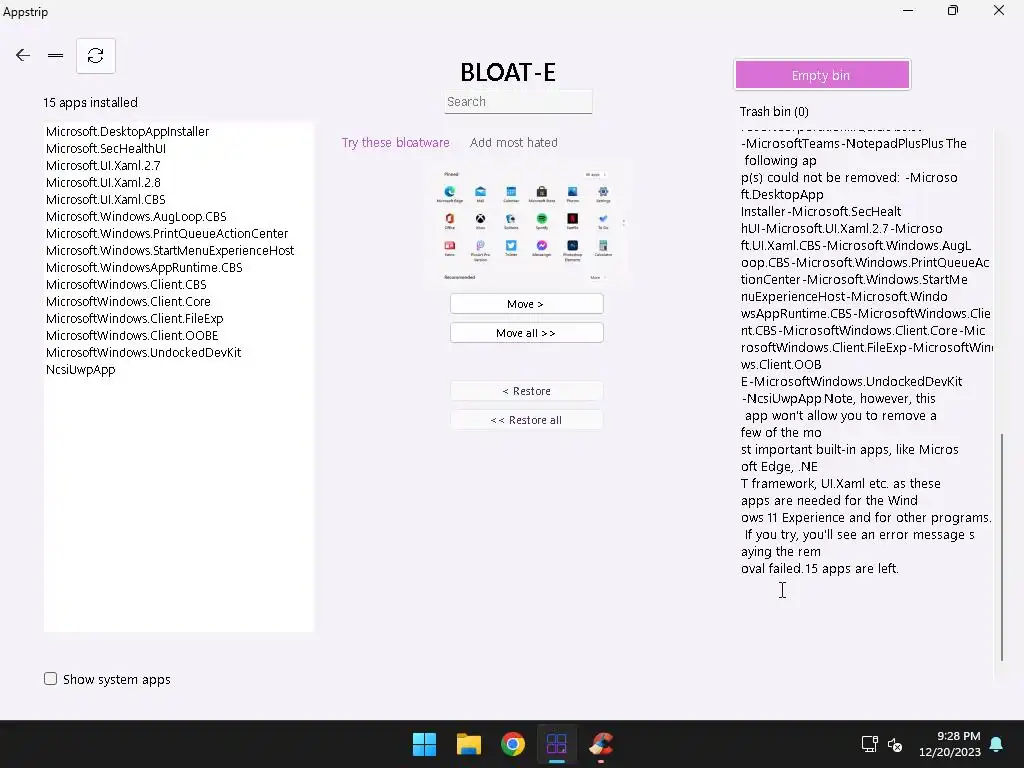Click the Move all >> button

(526, 332)
